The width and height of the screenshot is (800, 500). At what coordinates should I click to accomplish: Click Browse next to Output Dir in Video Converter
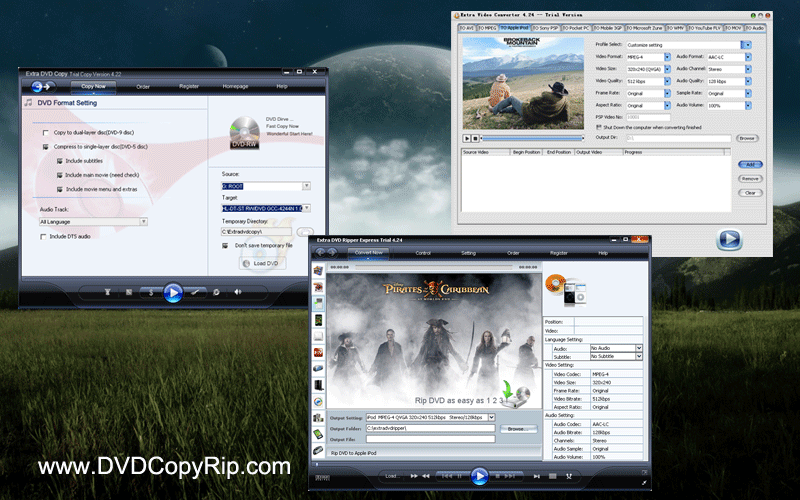click(x=747, y=138)
